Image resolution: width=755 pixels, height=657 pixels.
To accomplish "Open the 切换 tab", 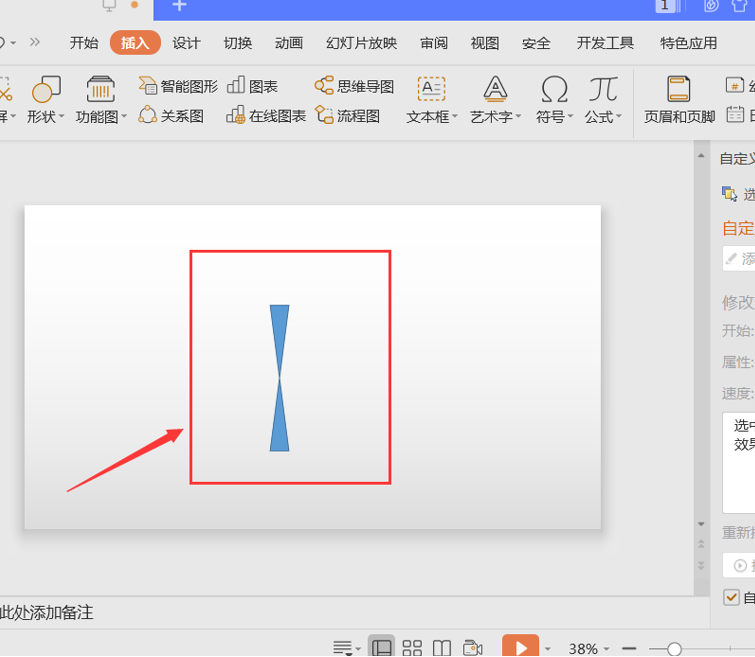I will point(238,43).
